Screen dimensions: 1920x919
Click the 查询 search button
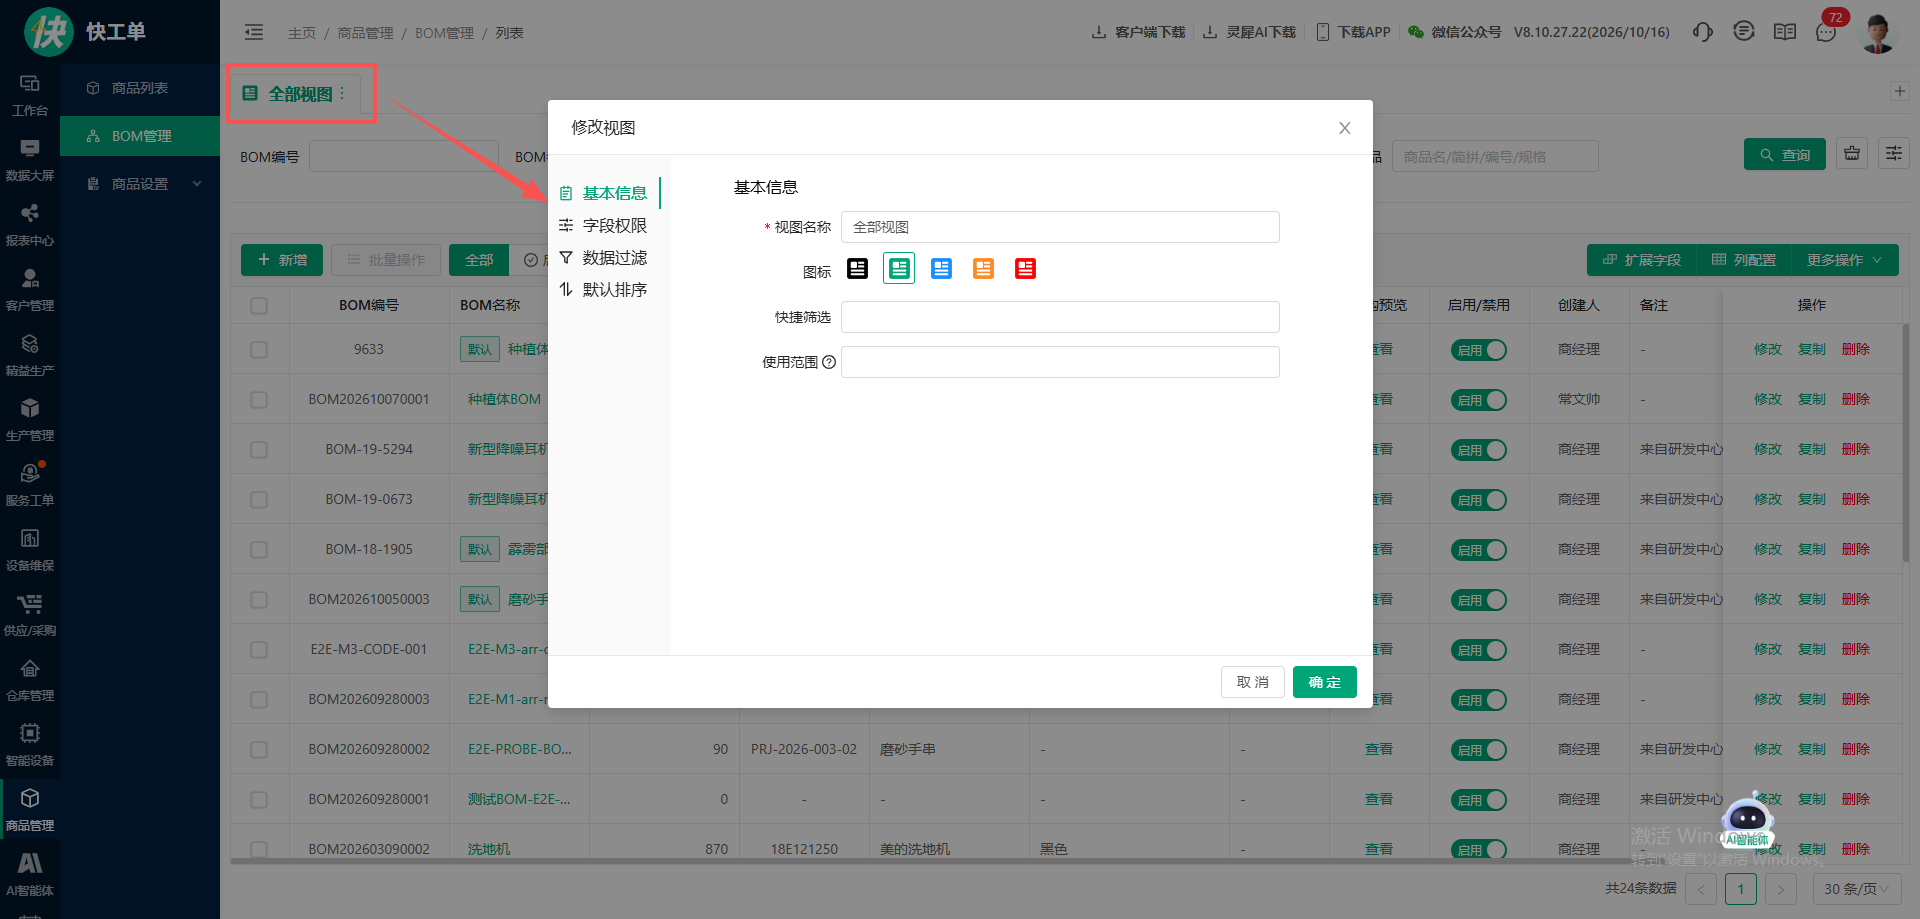(x=1785, y=154)
